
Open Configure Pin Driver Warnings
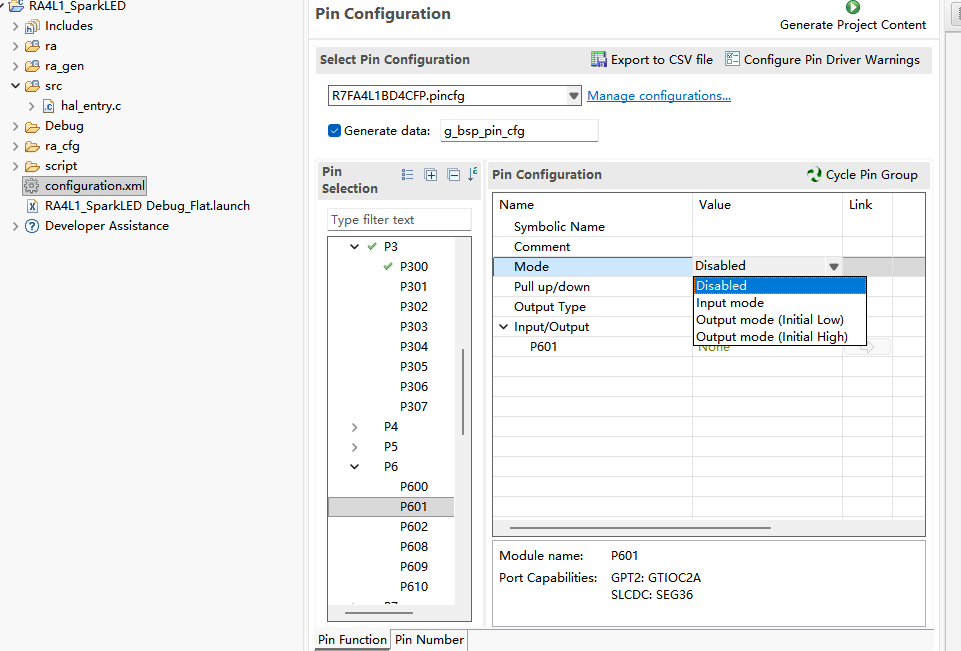(x=732, y=60)
